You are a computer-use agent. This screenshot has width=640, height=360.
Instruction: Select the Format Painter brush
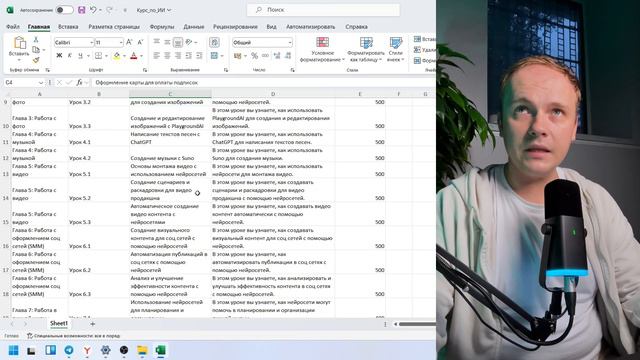[x=36, y=60]
